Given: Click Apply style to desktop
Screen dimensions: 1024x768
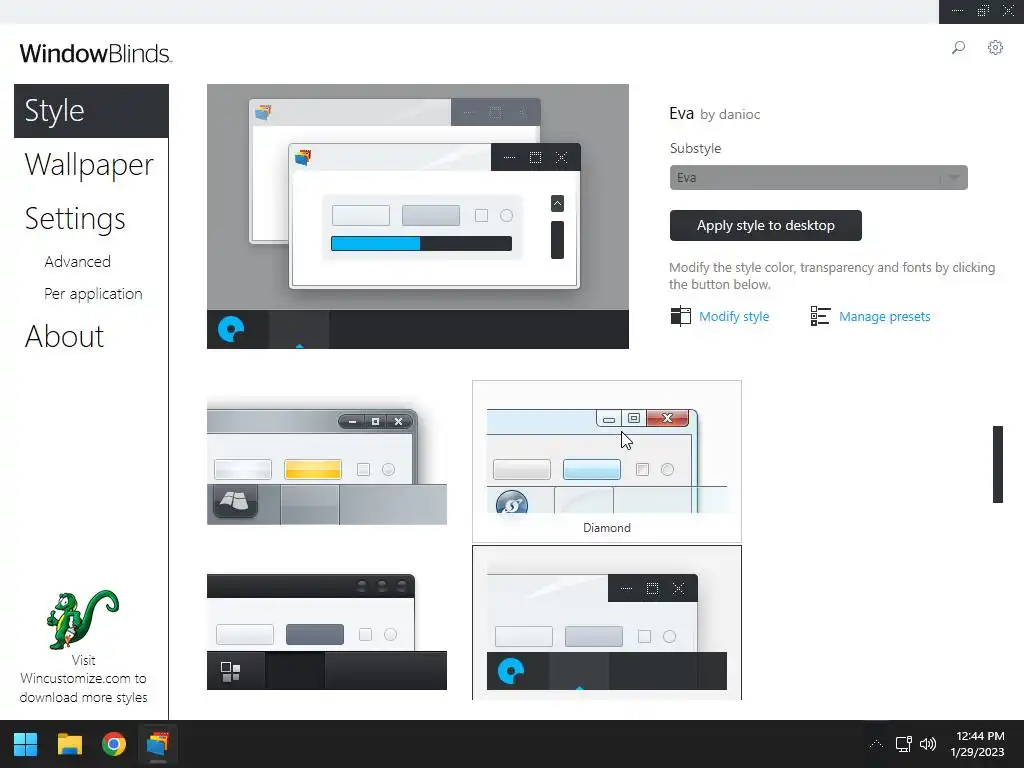Looking at the screenshot, I should (x=765, y=225).
